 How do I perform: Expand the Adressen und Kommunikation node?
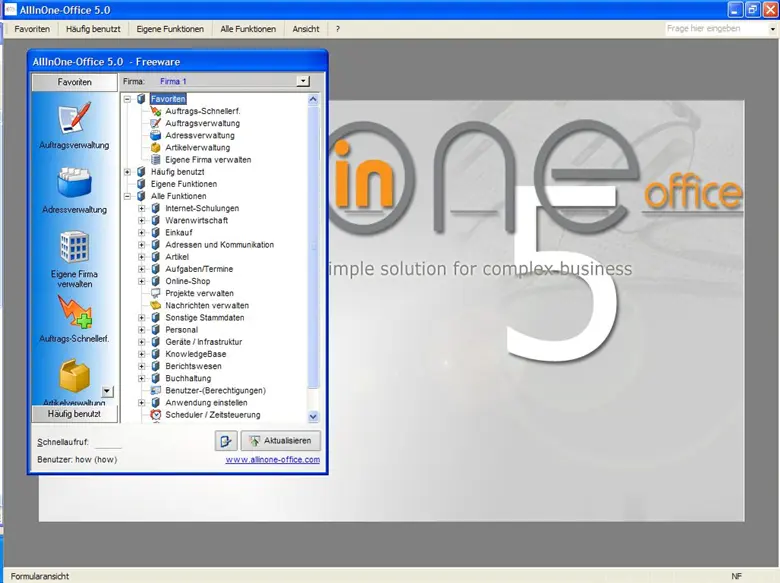point(142,245)
